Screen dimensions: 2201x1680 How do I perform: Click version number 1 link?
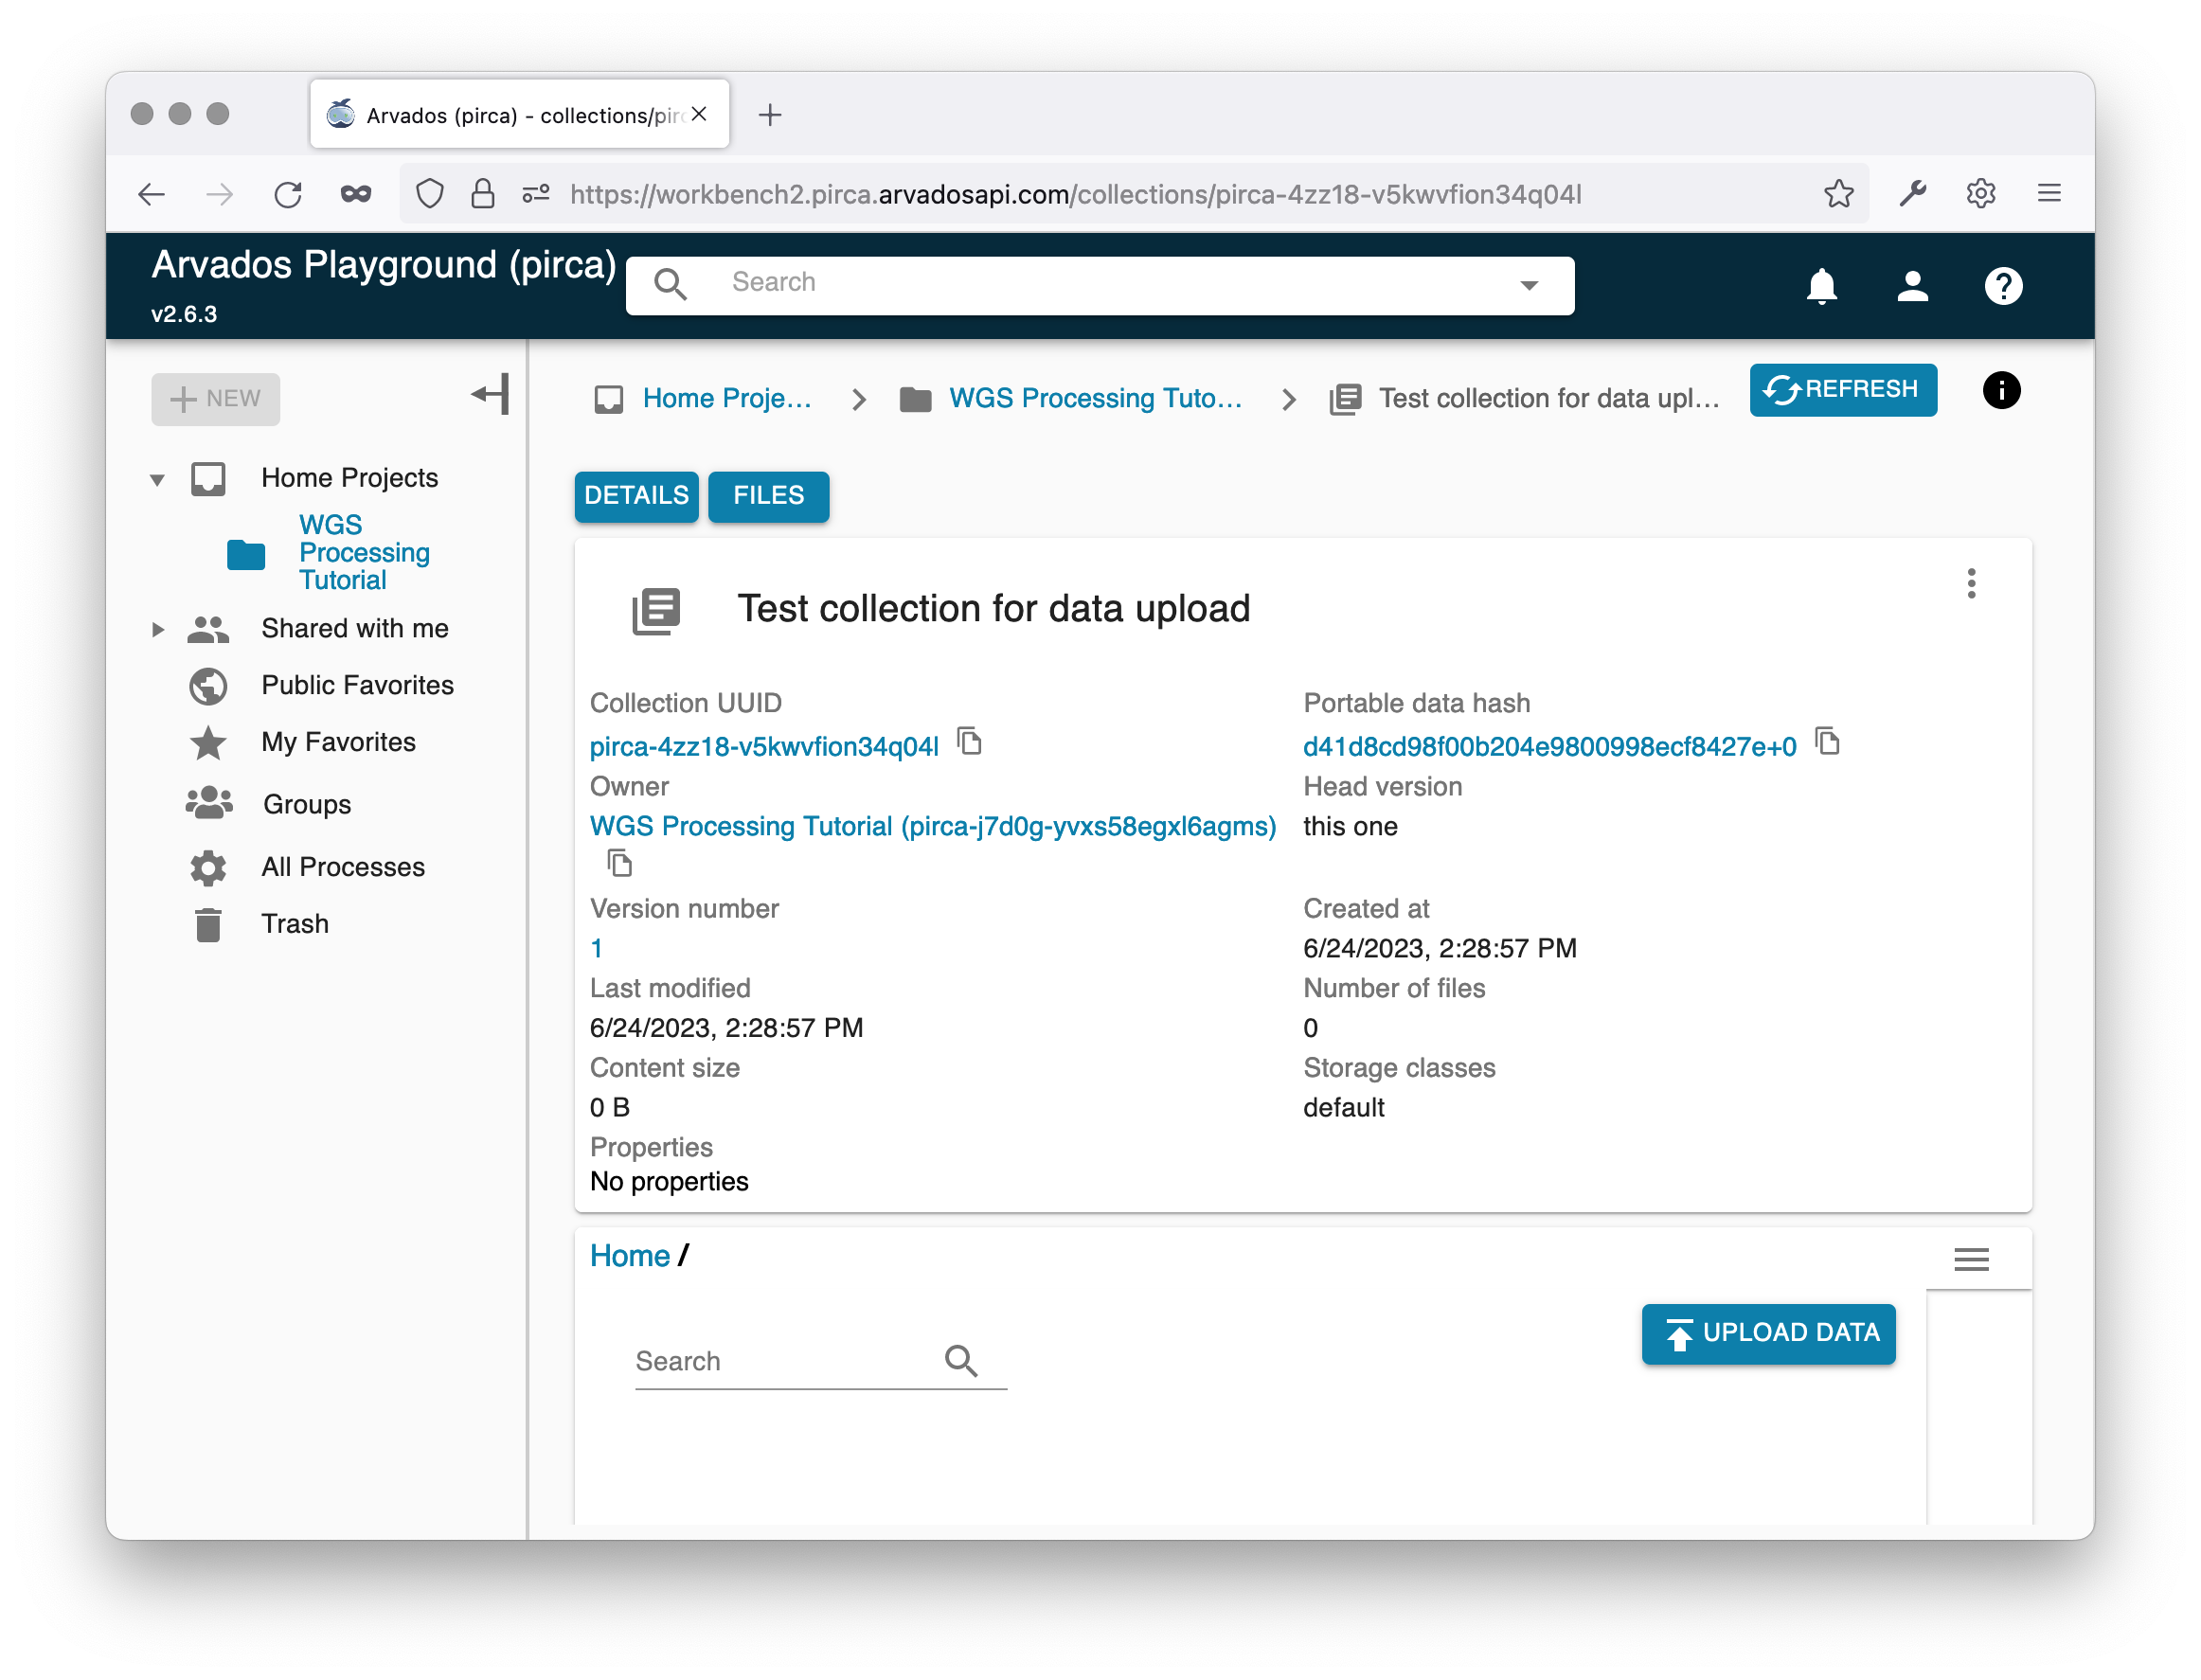pos(596,948)
